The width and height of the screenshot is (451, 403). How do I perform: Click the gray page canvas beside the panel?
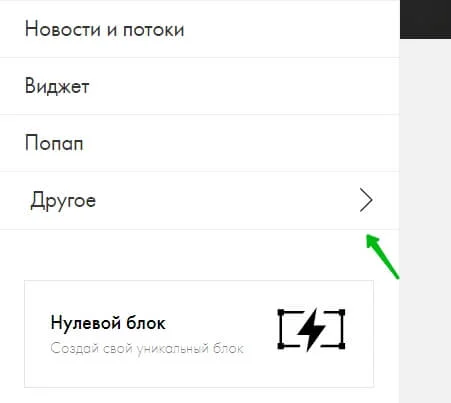[425, 220]
